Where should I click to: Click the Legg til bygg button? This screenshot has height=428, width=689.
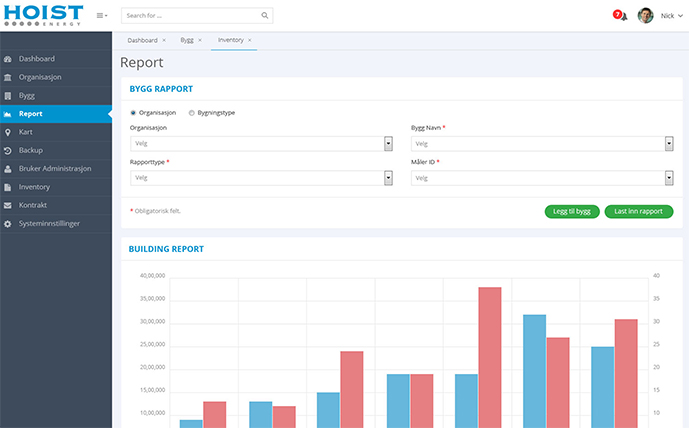click(572, 211)
